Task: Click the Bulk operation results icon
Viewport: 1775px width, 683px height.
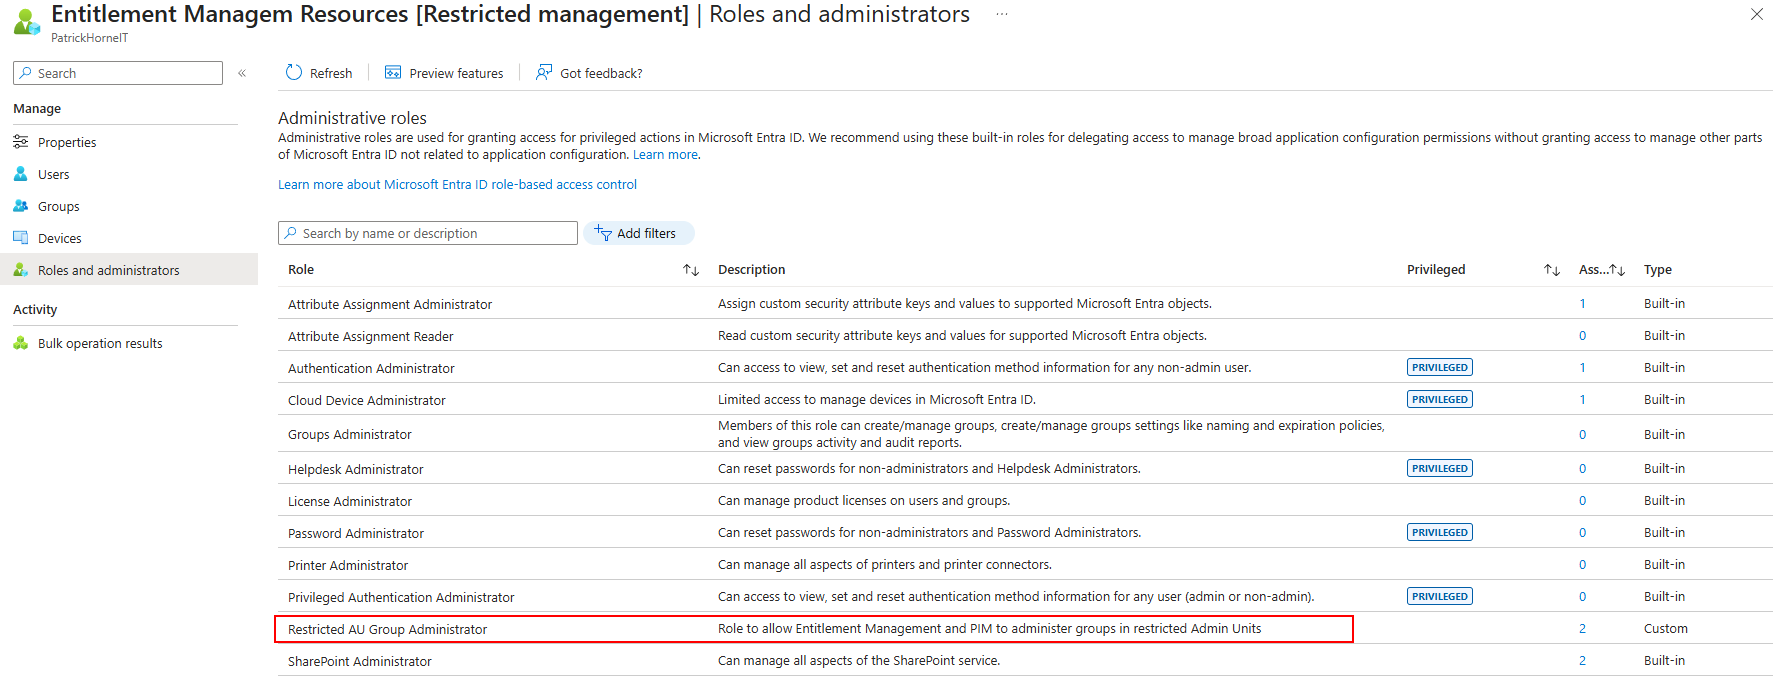Action: tap(21, 343)
